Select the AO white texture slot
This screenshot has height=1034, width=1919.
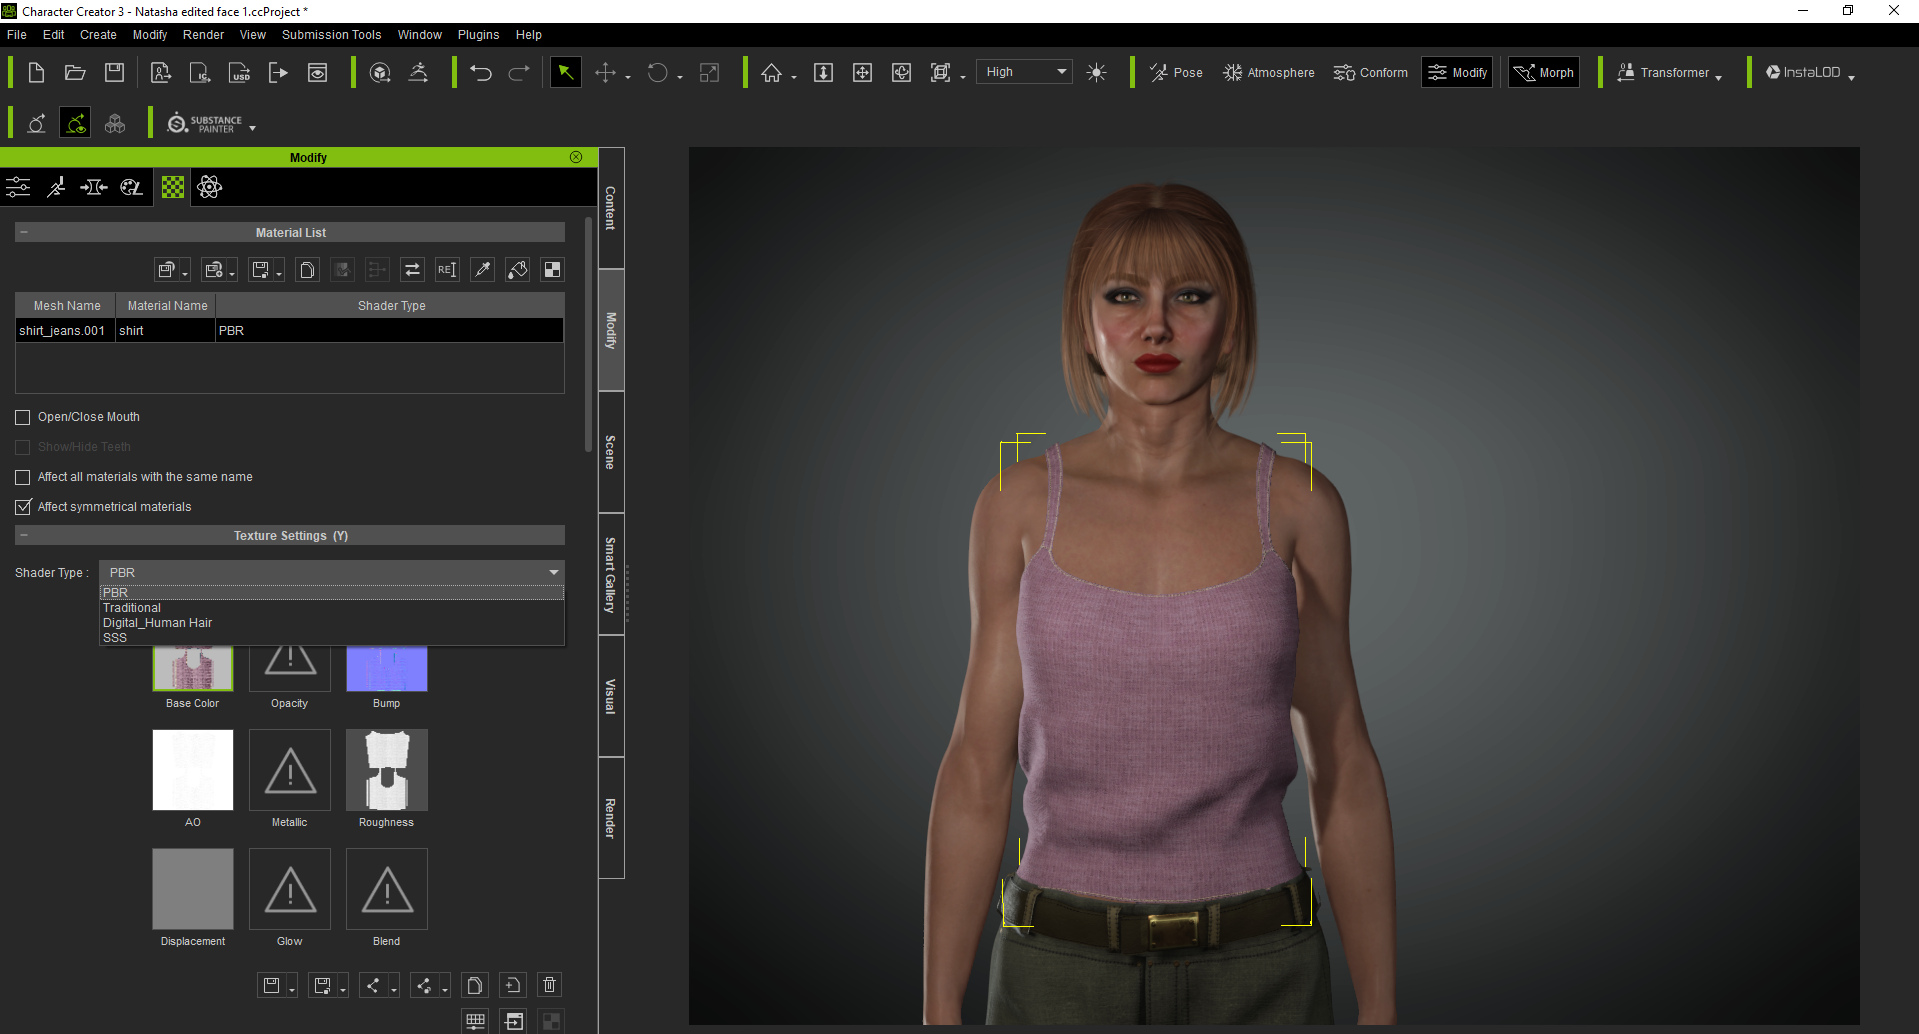[193, 770]
